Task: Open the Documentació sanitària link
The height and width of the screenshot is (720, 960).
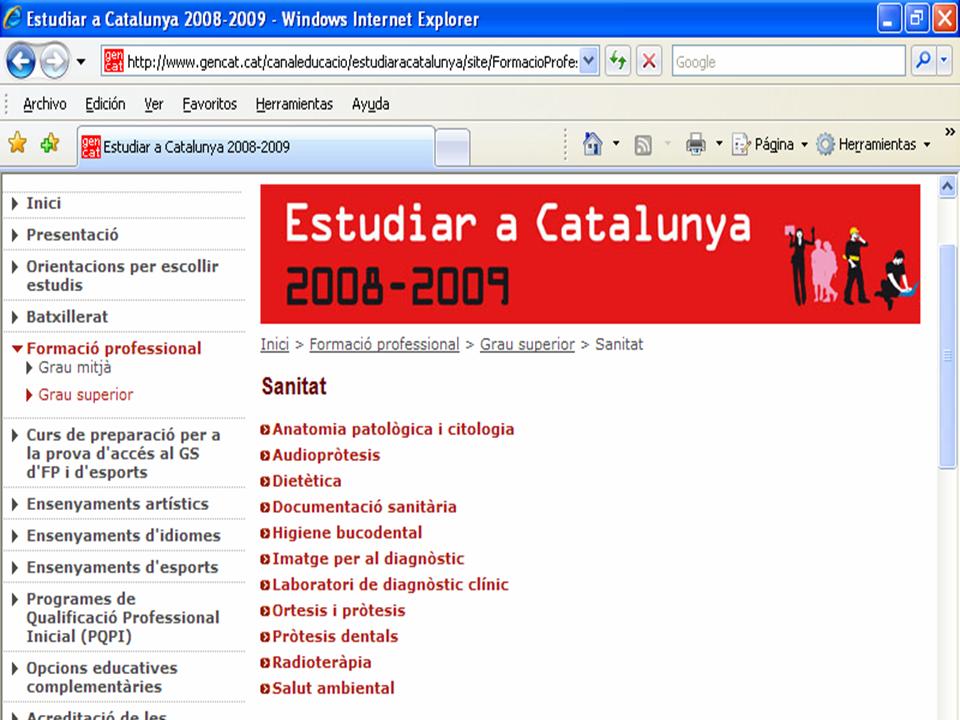Action: [364, 507]
